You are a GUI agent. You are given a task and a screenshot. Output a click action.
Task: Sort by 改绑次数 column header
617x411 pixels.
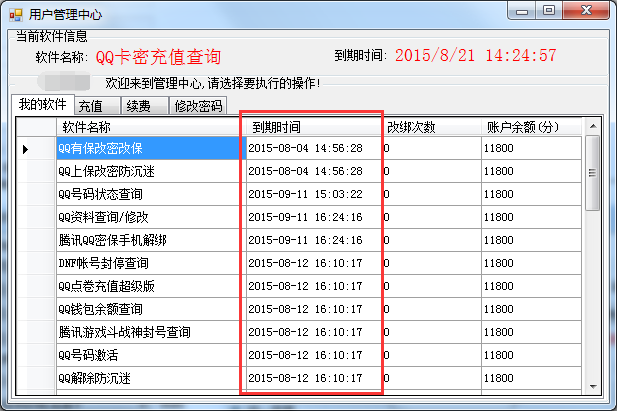click(x=431, y=127)
